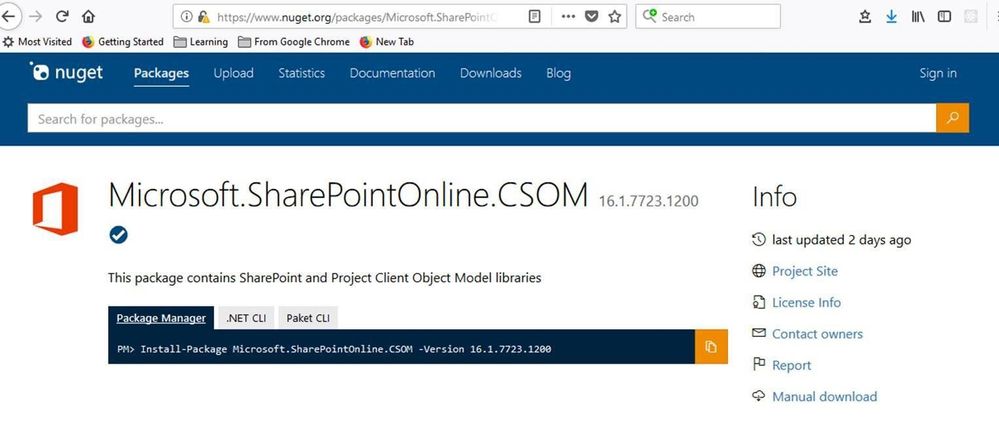Open the Documentation menu item

click(392, 73)
